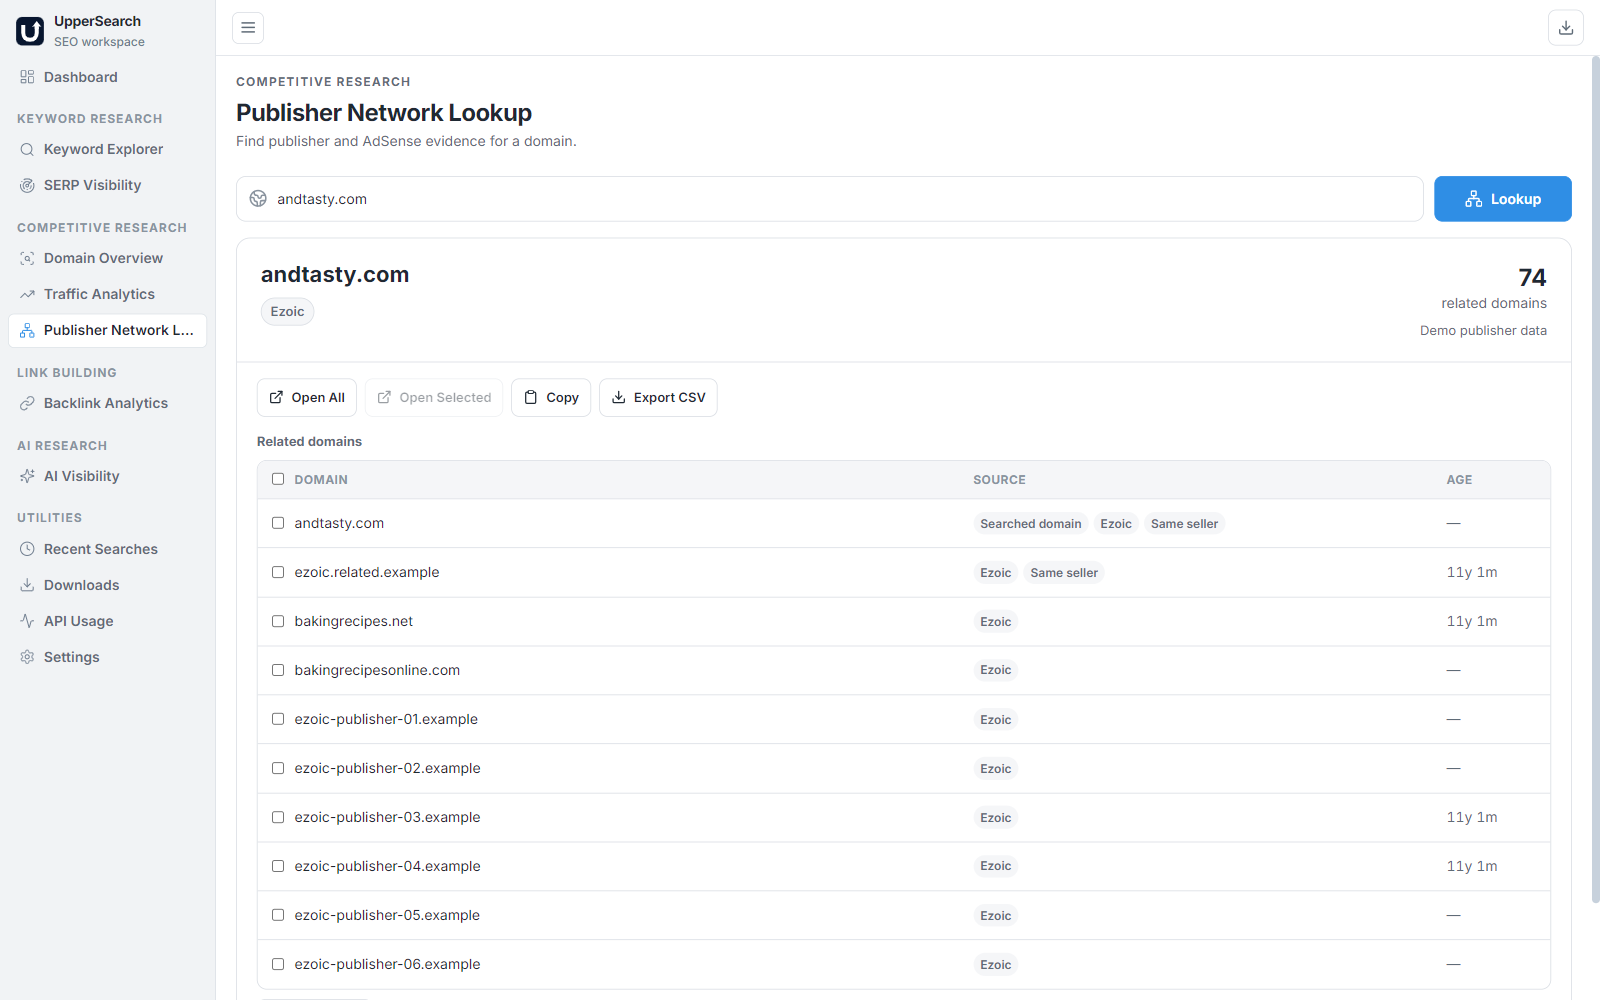Click the download icon at top right
The width and height of the screenshot is (1600, 1000).
(x=1566, y=28)
